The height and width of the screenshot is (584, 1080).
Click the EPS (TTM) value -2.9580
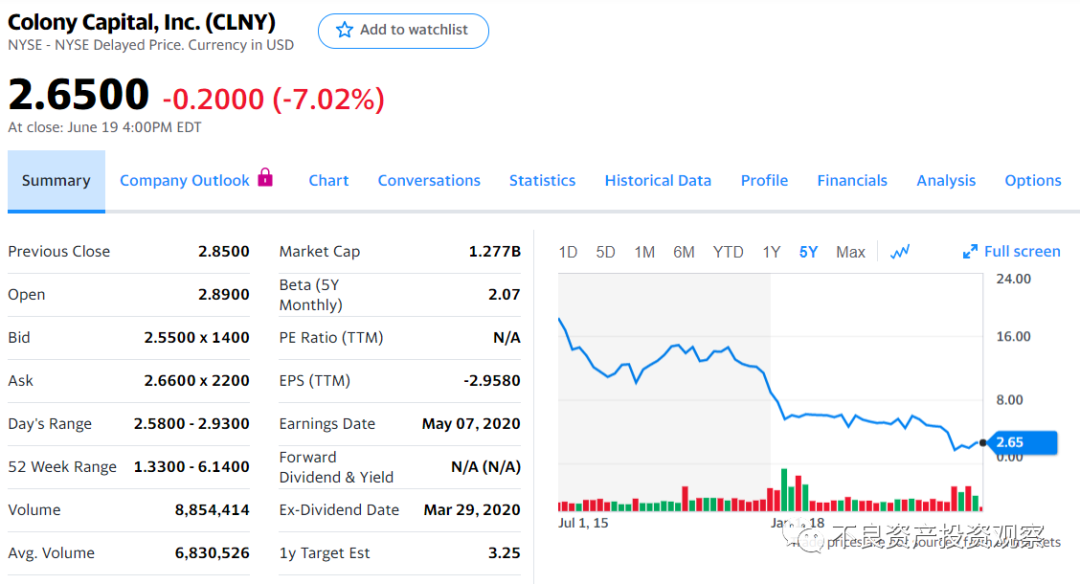[492, 380]
